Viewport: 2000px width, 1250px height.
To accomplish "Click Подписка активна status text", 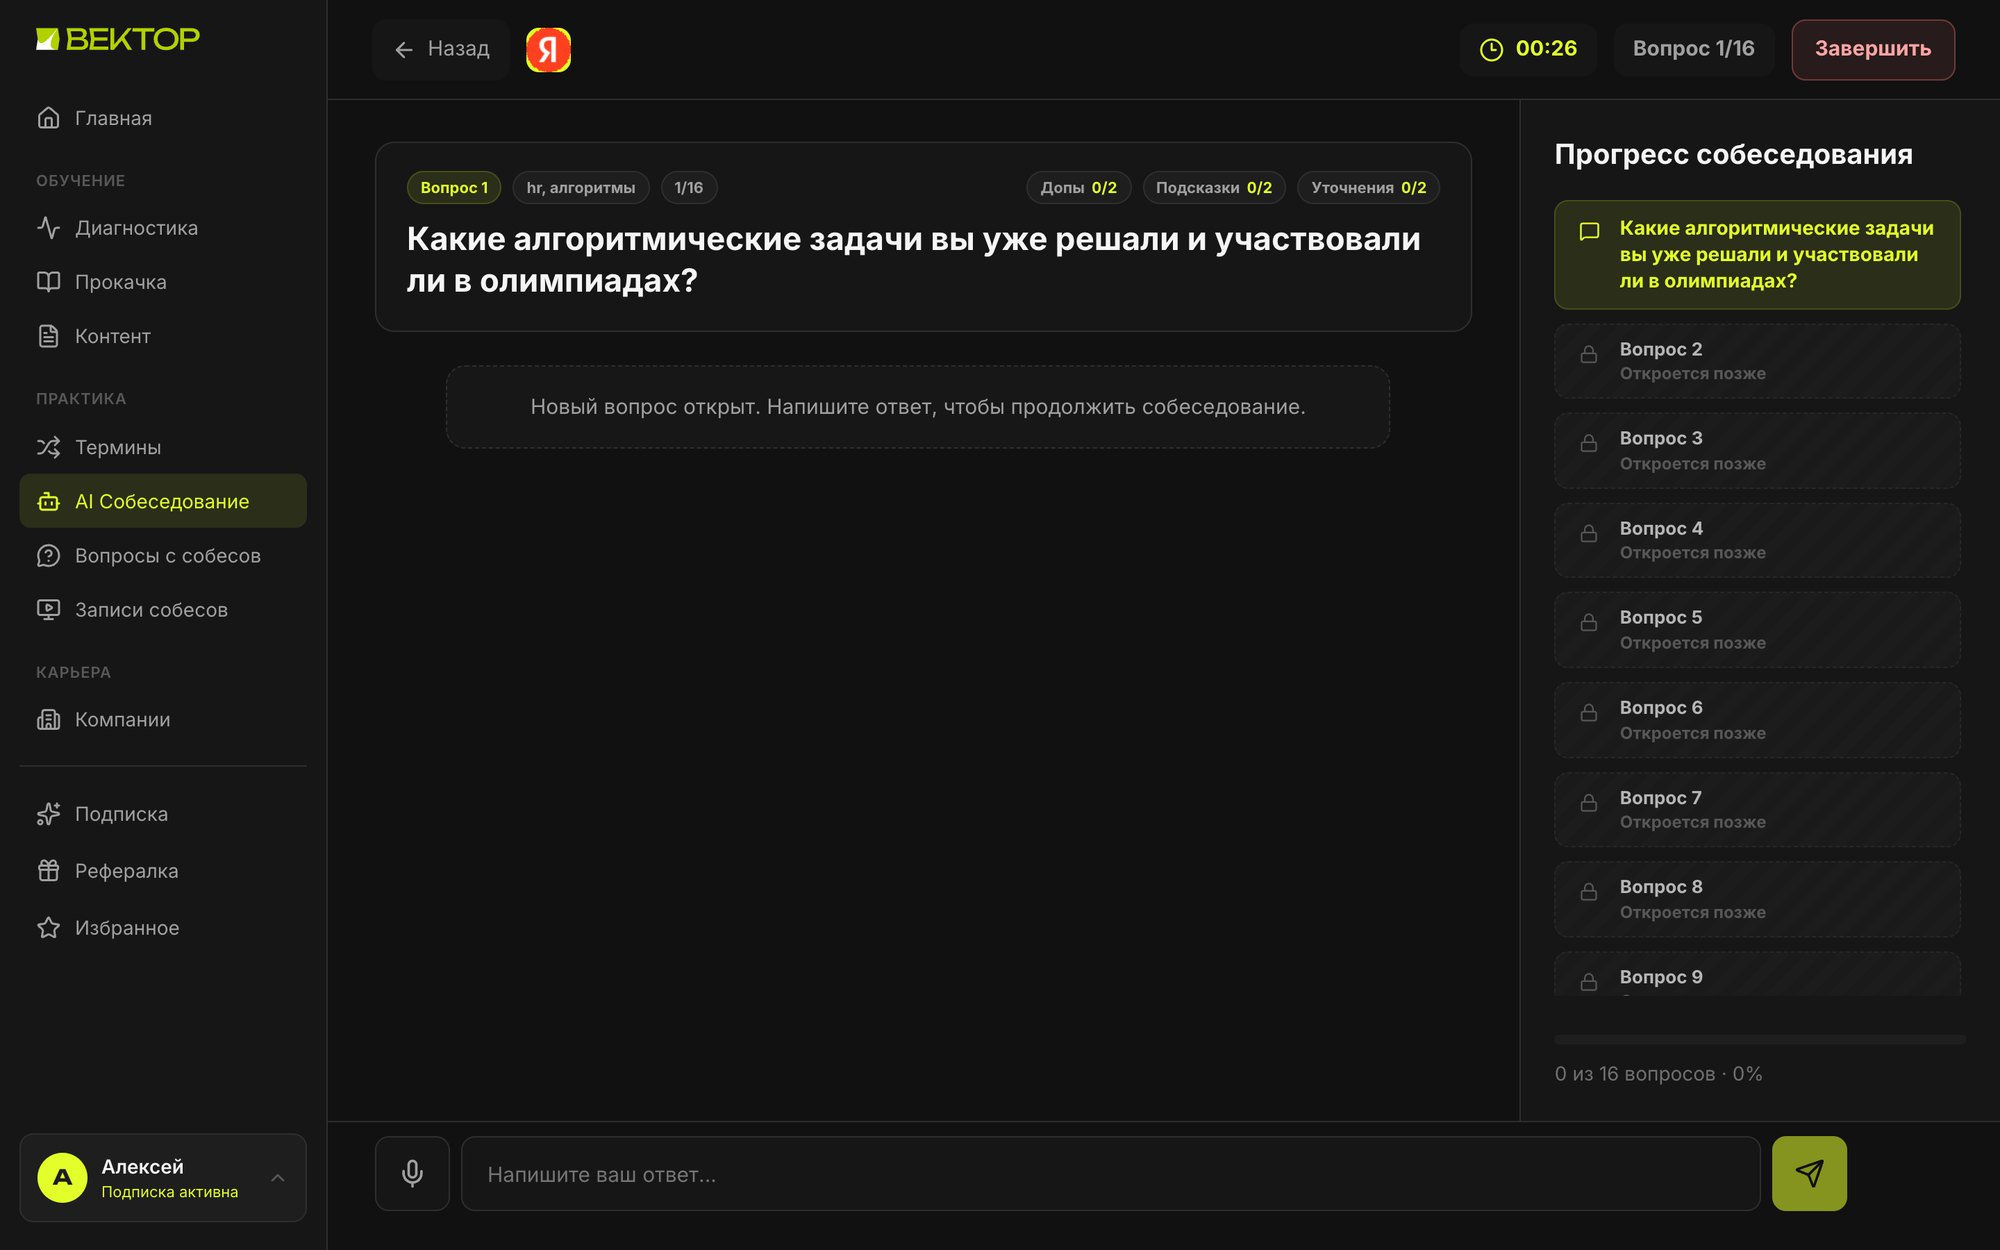I will point(170,1192).
